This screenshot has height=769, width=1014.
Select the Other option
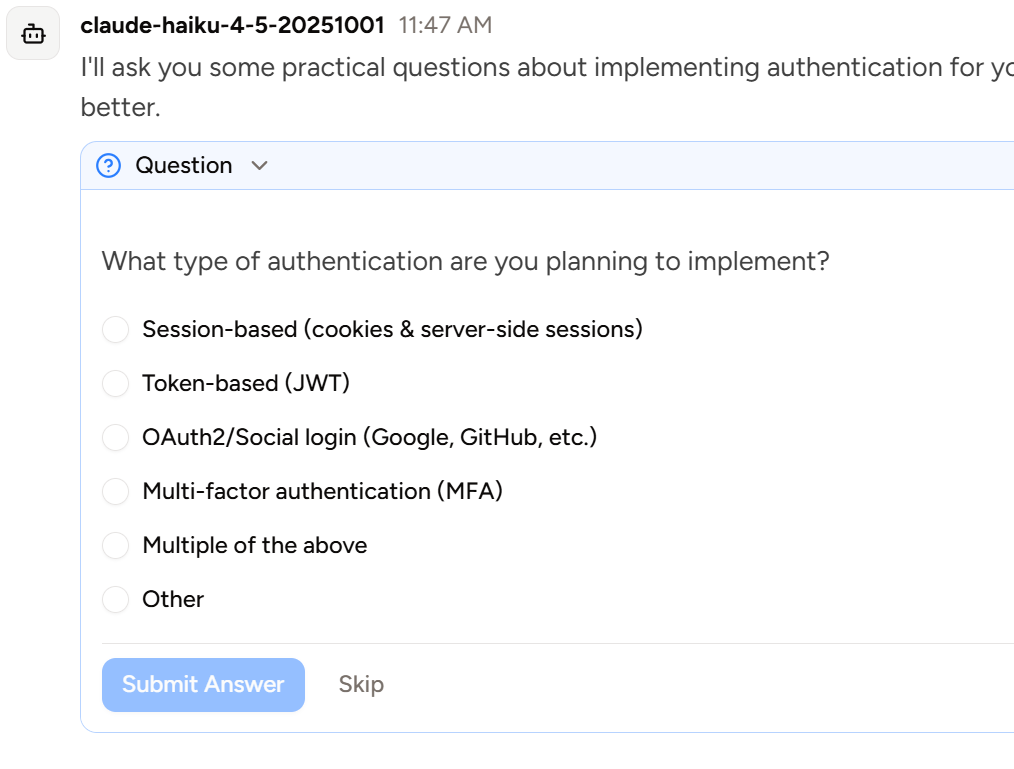click(x=115, y=599)
